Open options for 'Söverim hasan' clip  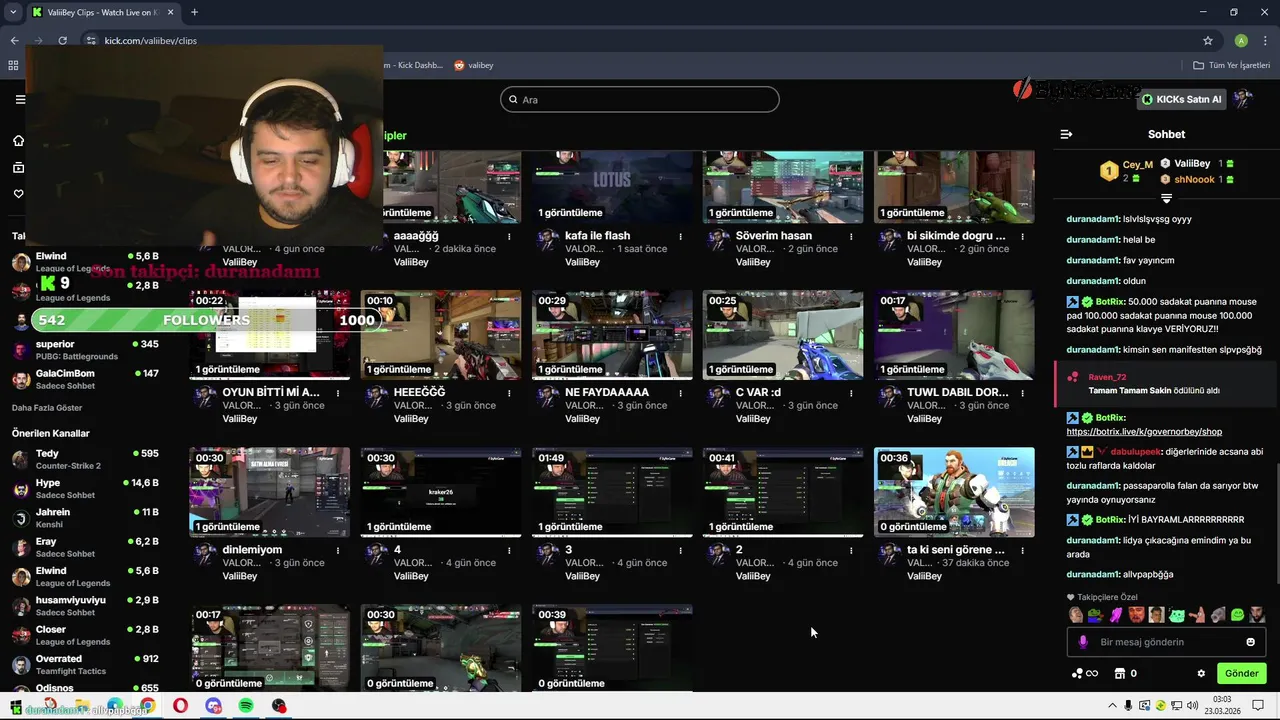click(851, 237)
